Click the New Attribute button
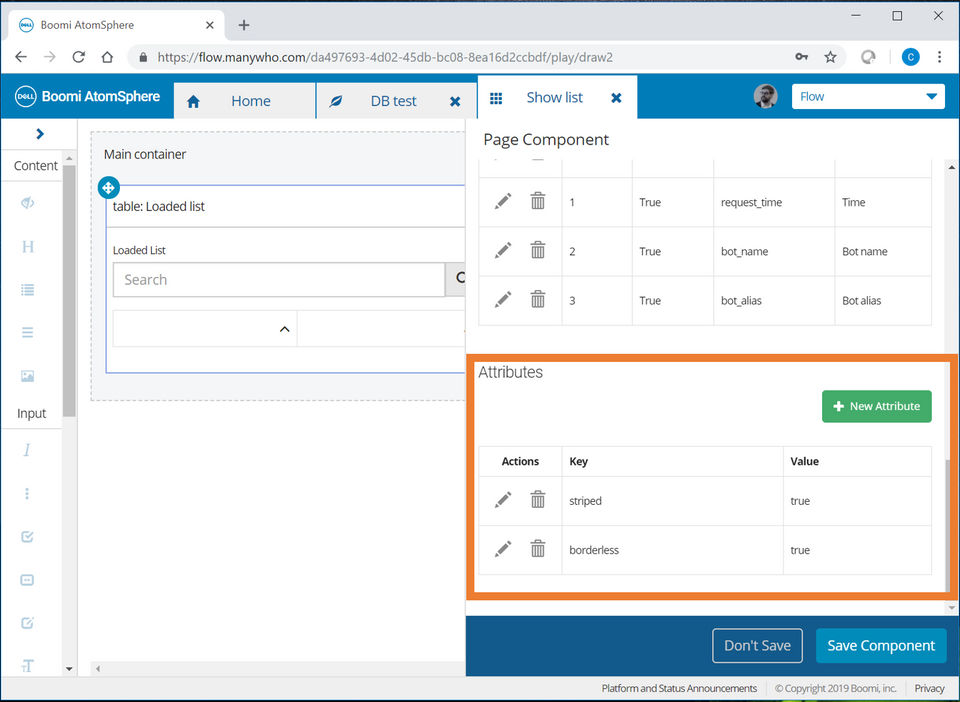The image size is (960, 702). [x=877, y=406]
